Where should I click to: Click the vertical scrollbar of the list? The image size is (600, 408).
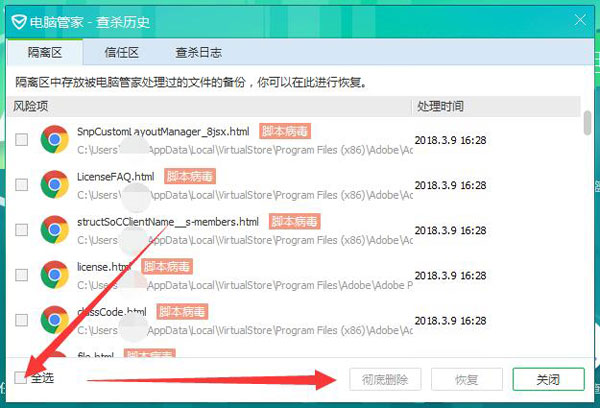(x=587, y=125)
